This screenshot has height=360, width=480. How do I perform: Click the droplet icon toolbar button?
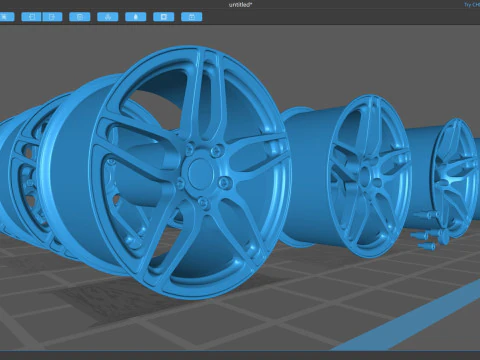pos(136,17)
